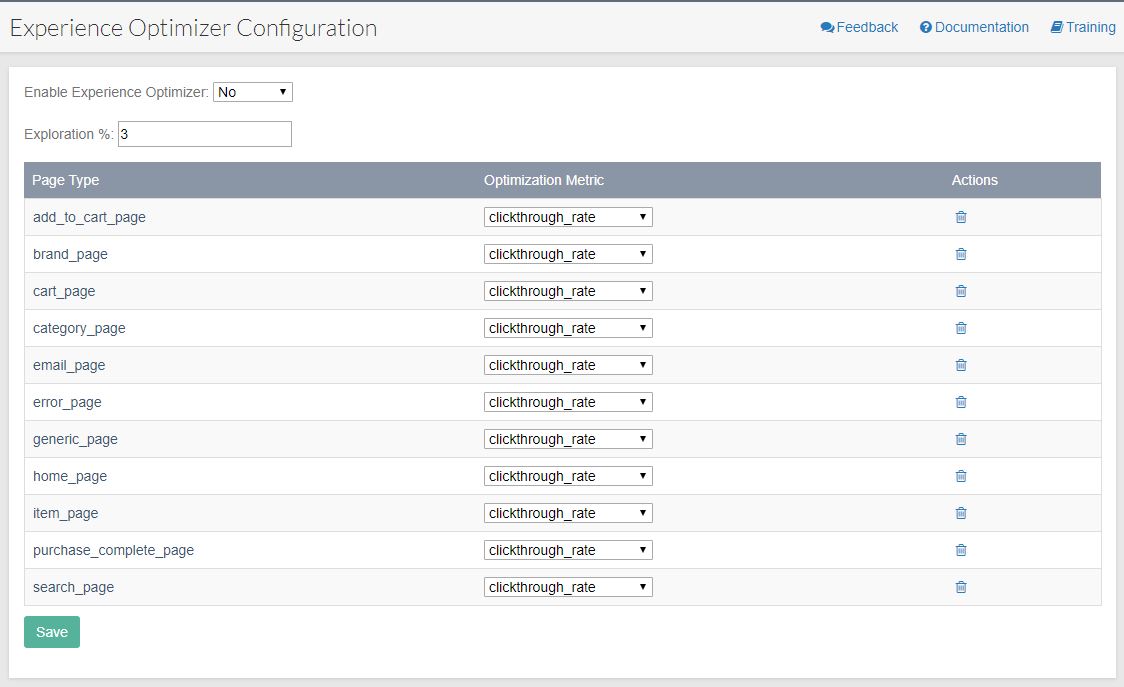Delete the purchase_complete_page row

tap(960, 550)
